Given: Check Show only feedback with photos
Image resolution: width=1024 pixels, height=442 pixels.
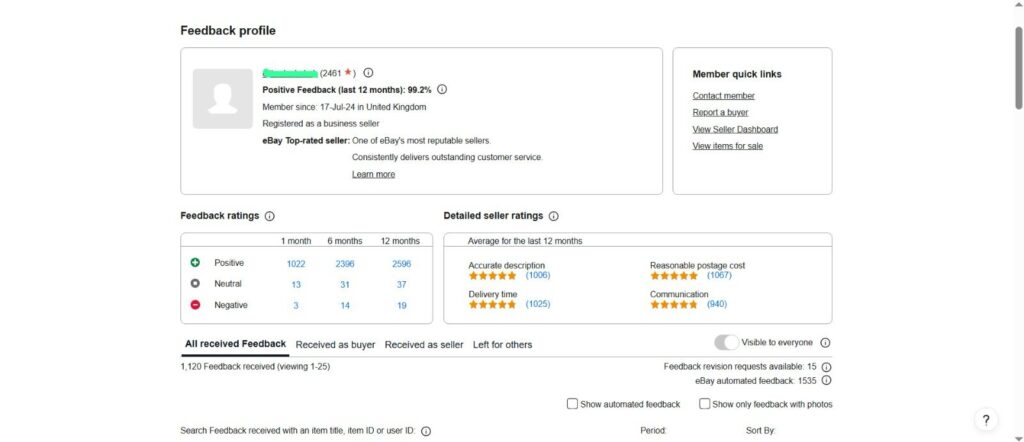Looking at the screenshot, I should point(705,404).
